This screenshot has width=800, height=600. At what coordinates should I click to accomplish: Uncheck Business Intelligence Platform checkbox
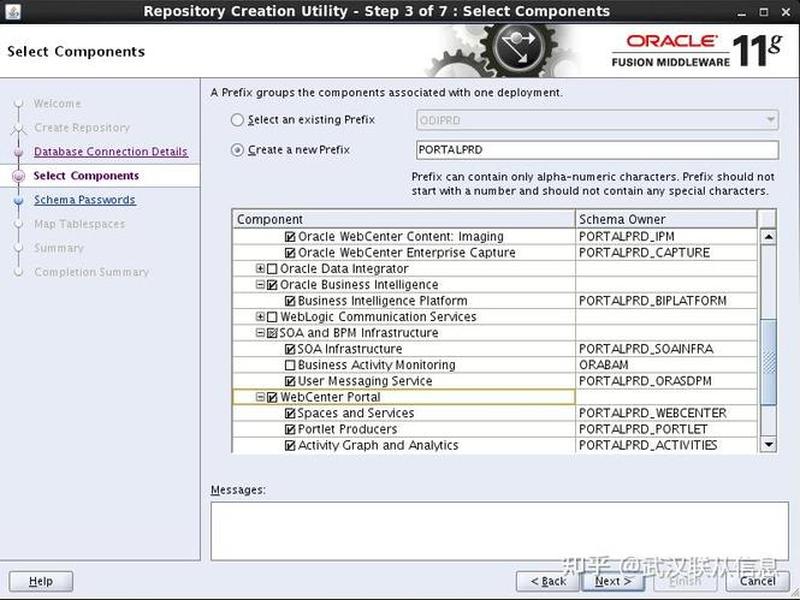(x=290, y=301)
